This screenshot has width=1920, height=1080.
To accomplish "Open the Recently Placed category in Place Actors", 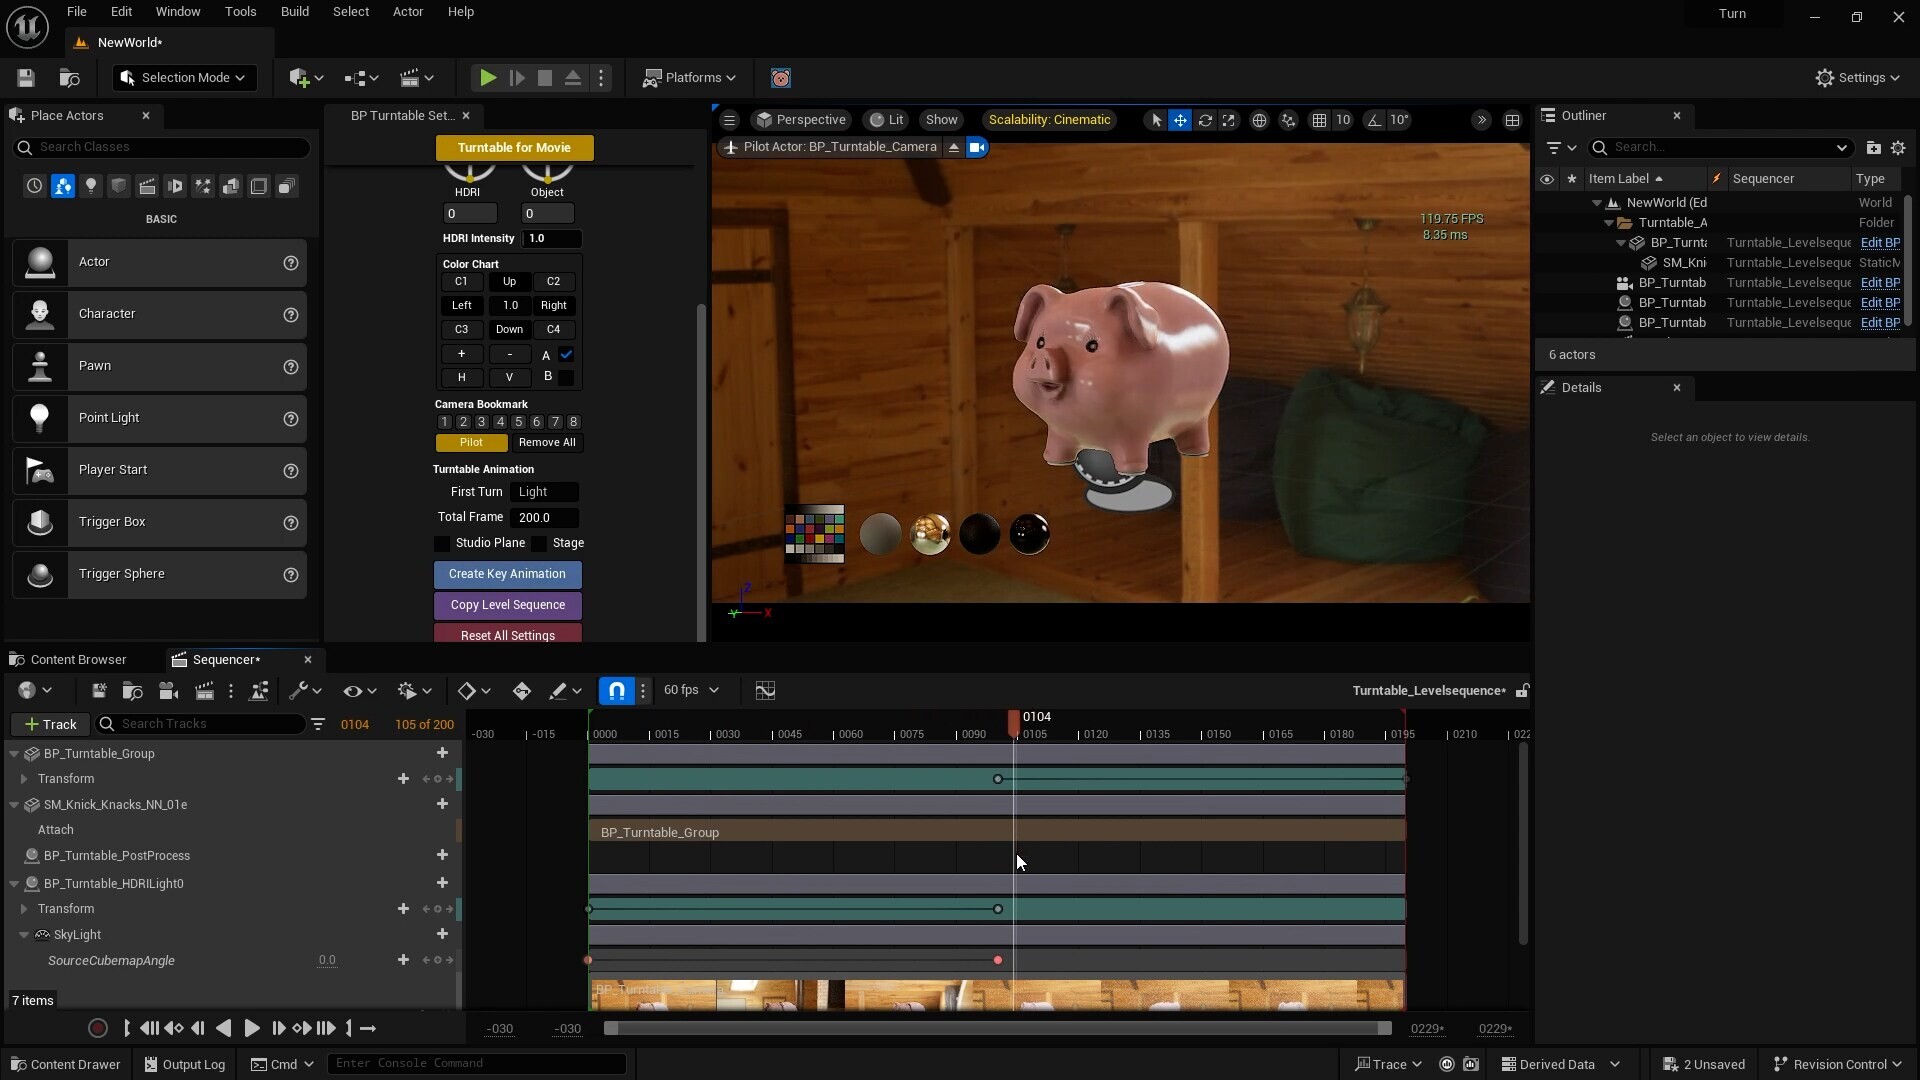I will click(33, 186).
